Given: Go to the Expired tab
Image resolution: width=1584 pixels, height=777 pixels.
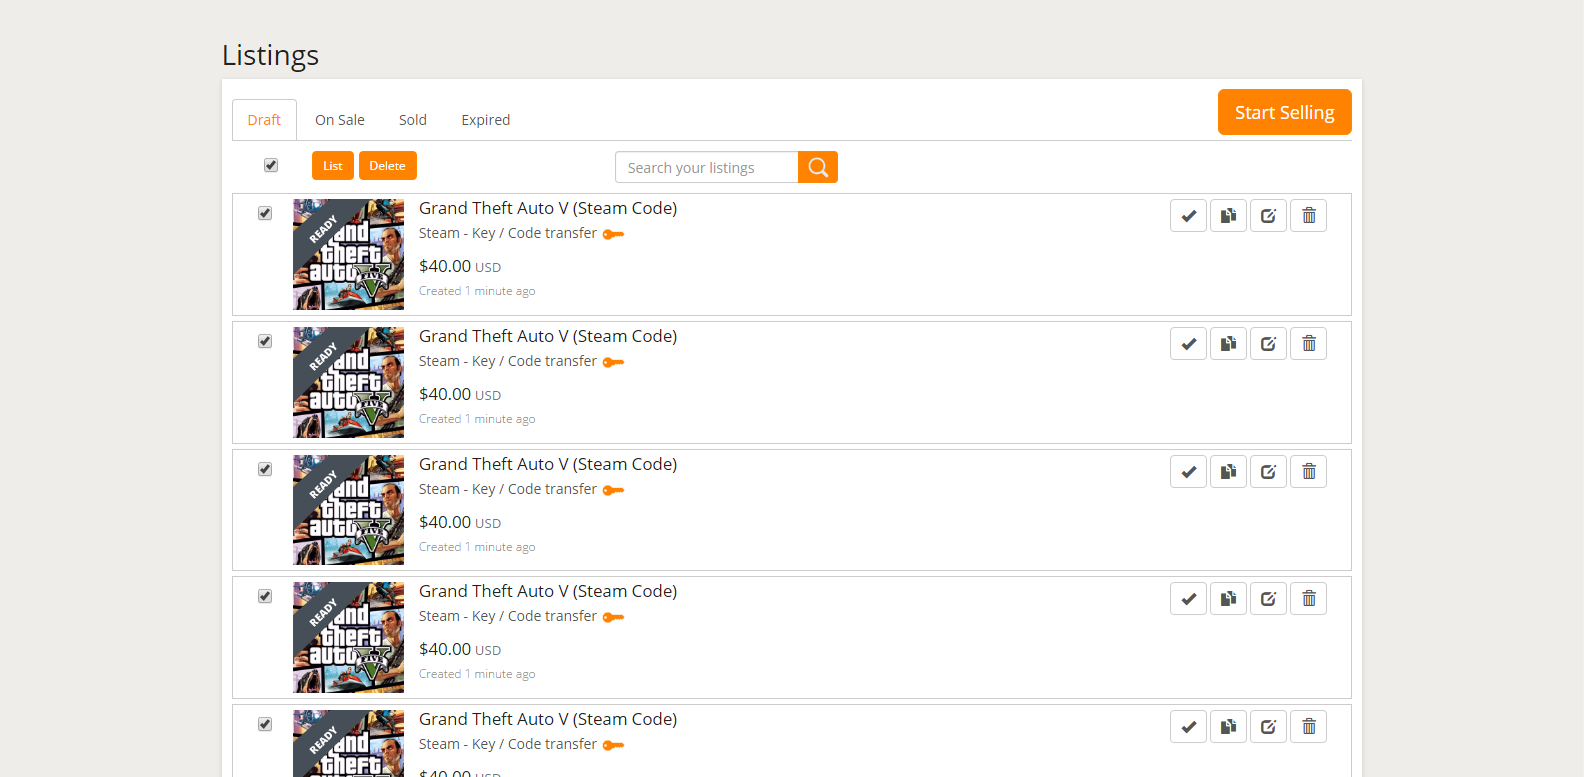Looking at the screenshot, I should pyautogui.click(x=485, y=120).
